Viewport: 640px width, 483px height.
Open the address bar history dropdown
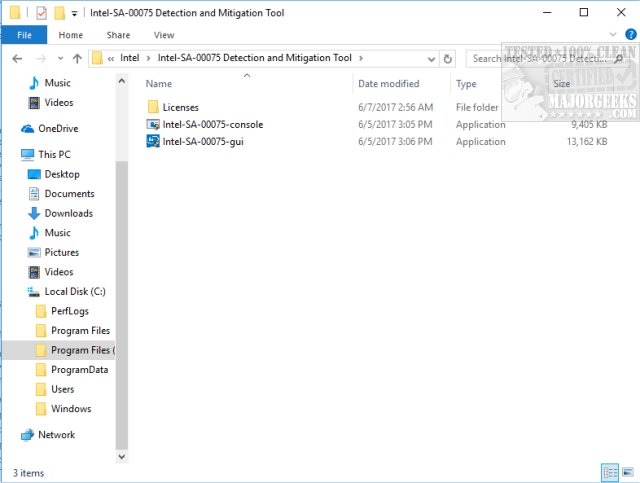431,59
